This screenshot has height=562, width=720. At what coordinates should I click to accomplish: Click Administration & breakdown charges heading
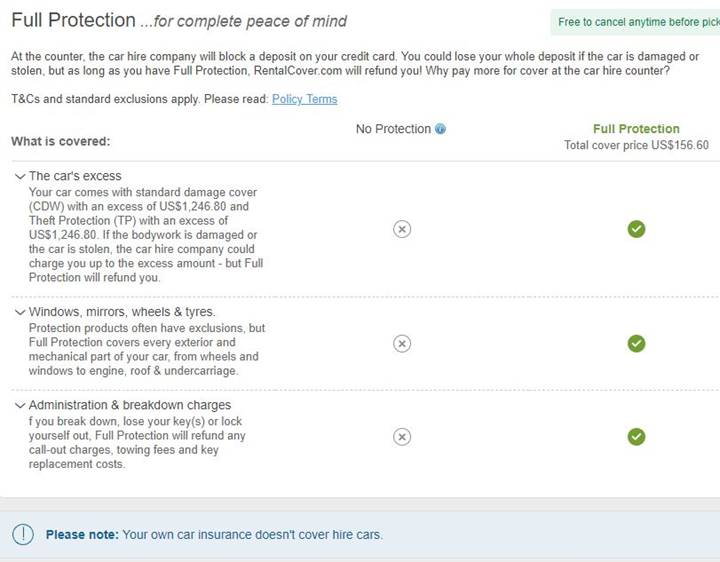tap(130, 405)
